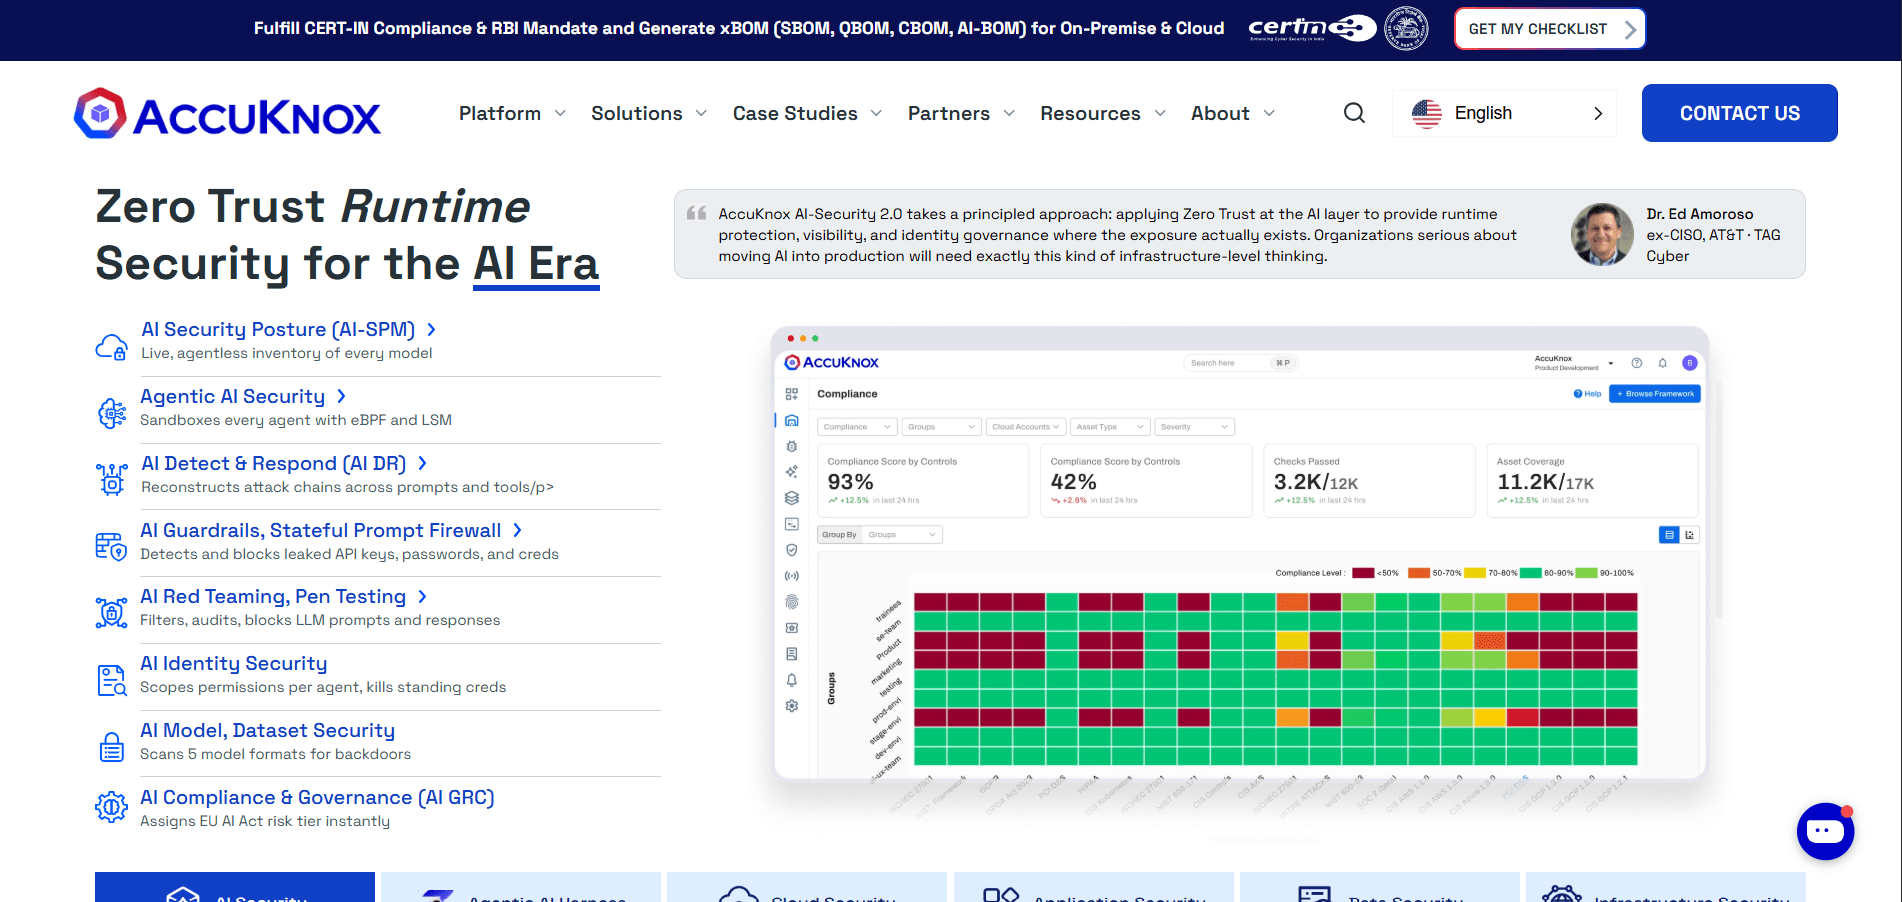Open the About menu
Viewport: 1902px width, 902px height.
[x=1233, y=113]
